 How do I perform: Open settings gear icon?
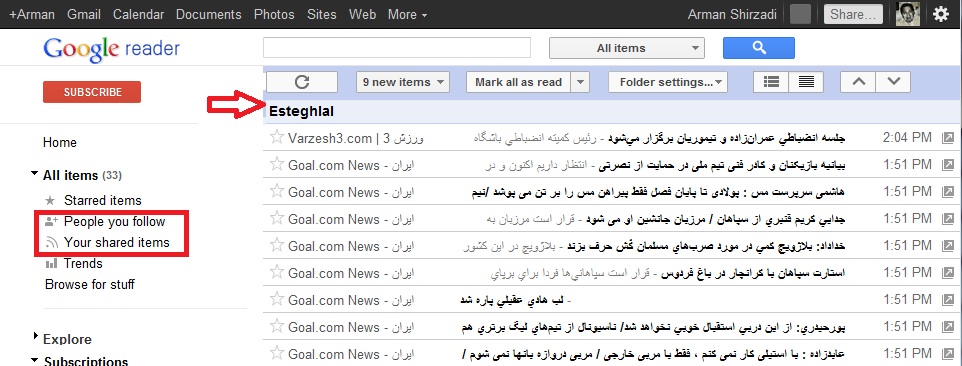(941, 14)
